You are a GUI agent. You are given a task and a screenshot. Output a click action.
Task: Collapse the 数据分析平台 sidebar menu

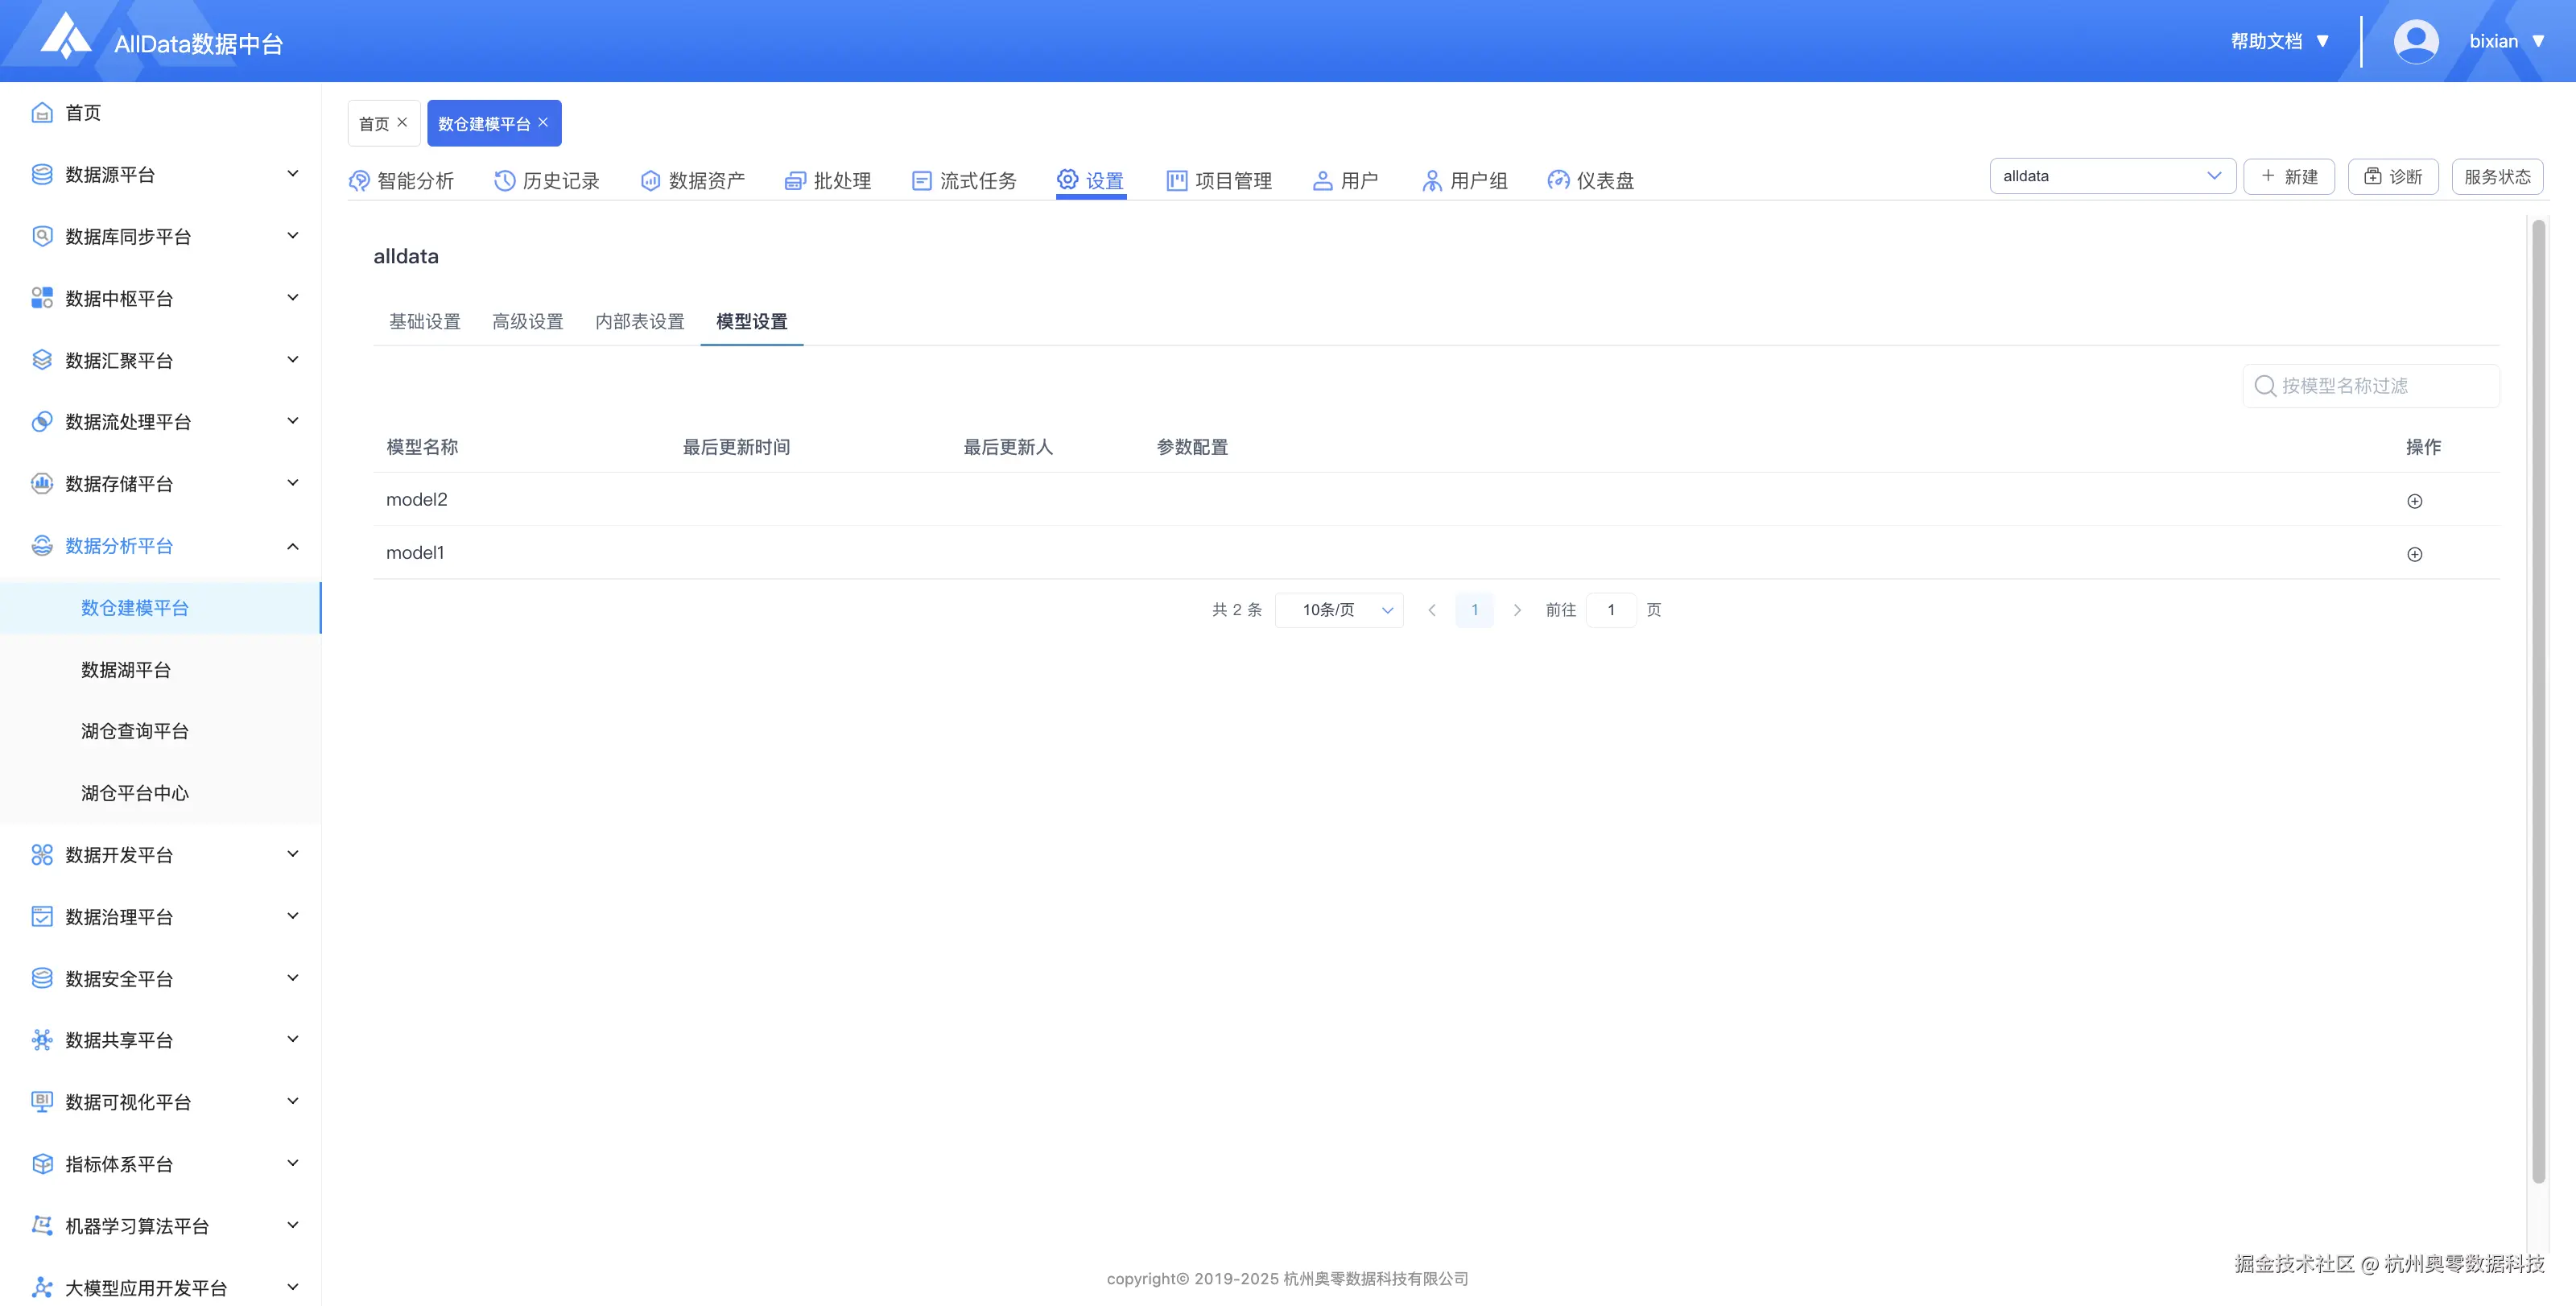click(292, 546)
